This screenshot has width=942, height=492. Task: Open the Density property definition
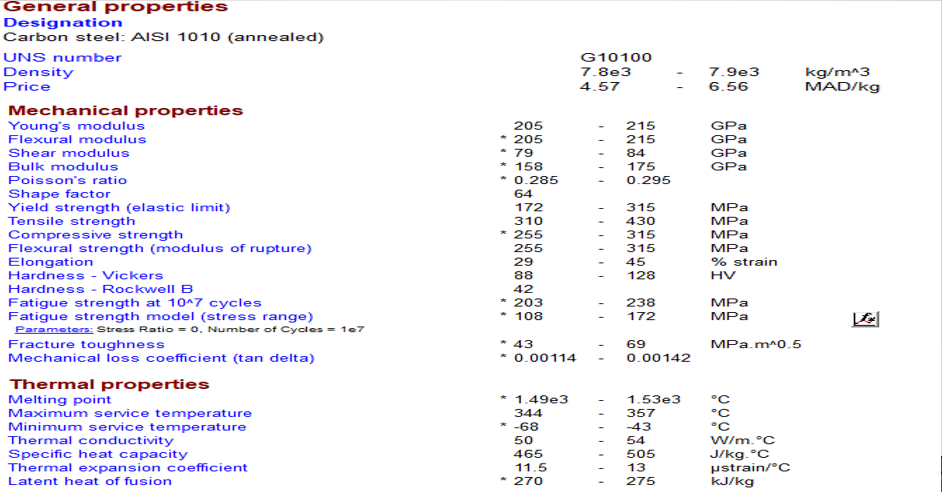pyautogui.click(x=38, y=72)
